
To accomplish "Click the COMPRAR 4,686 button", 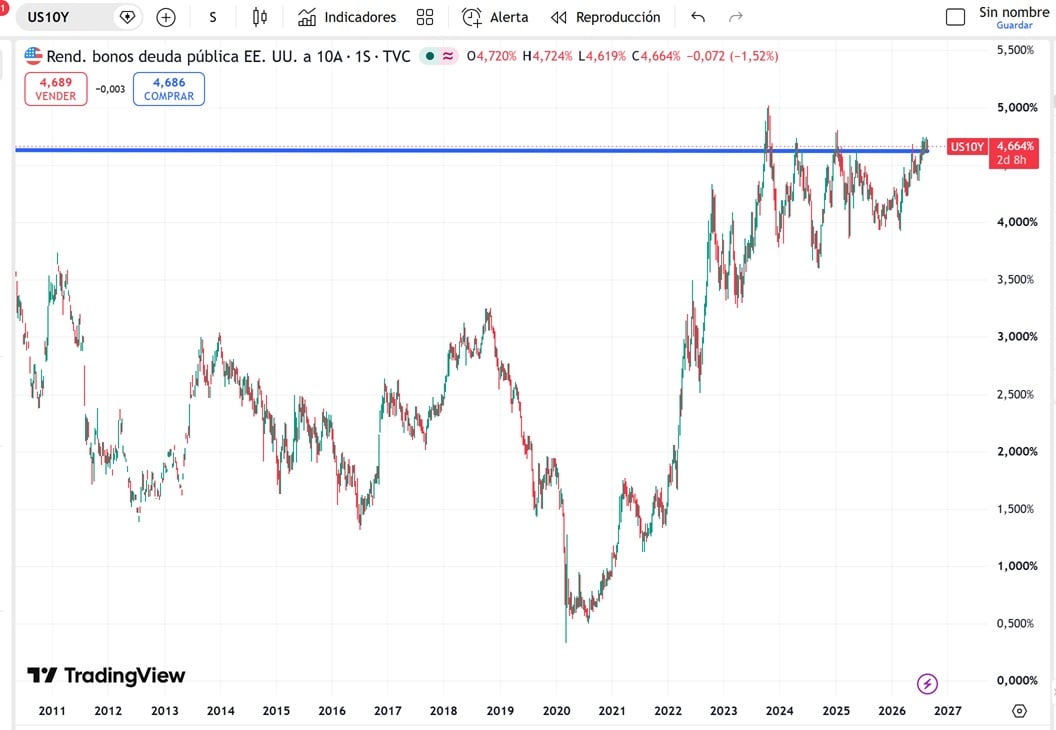I will (169, 89).
